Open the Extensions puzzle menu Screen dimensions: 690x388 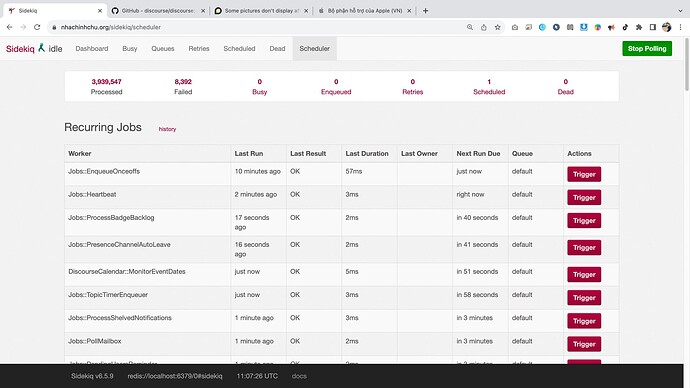pos(639,27)
